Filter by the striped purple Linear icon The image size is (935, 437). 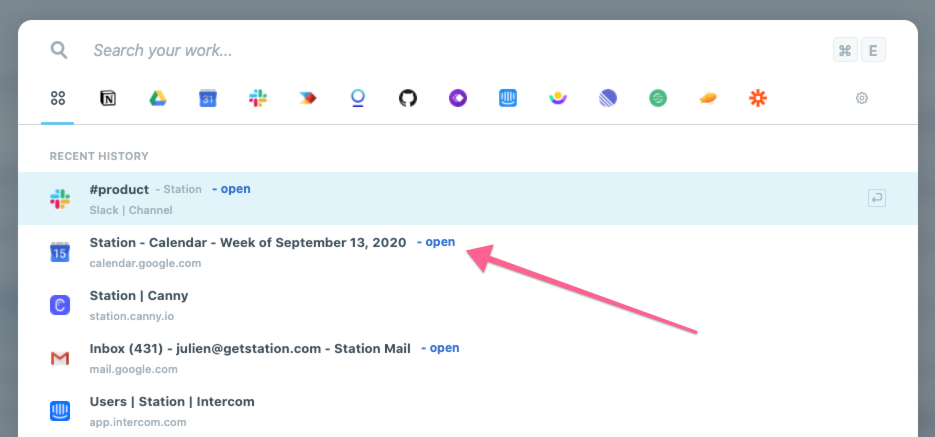[x=608, y=98]
